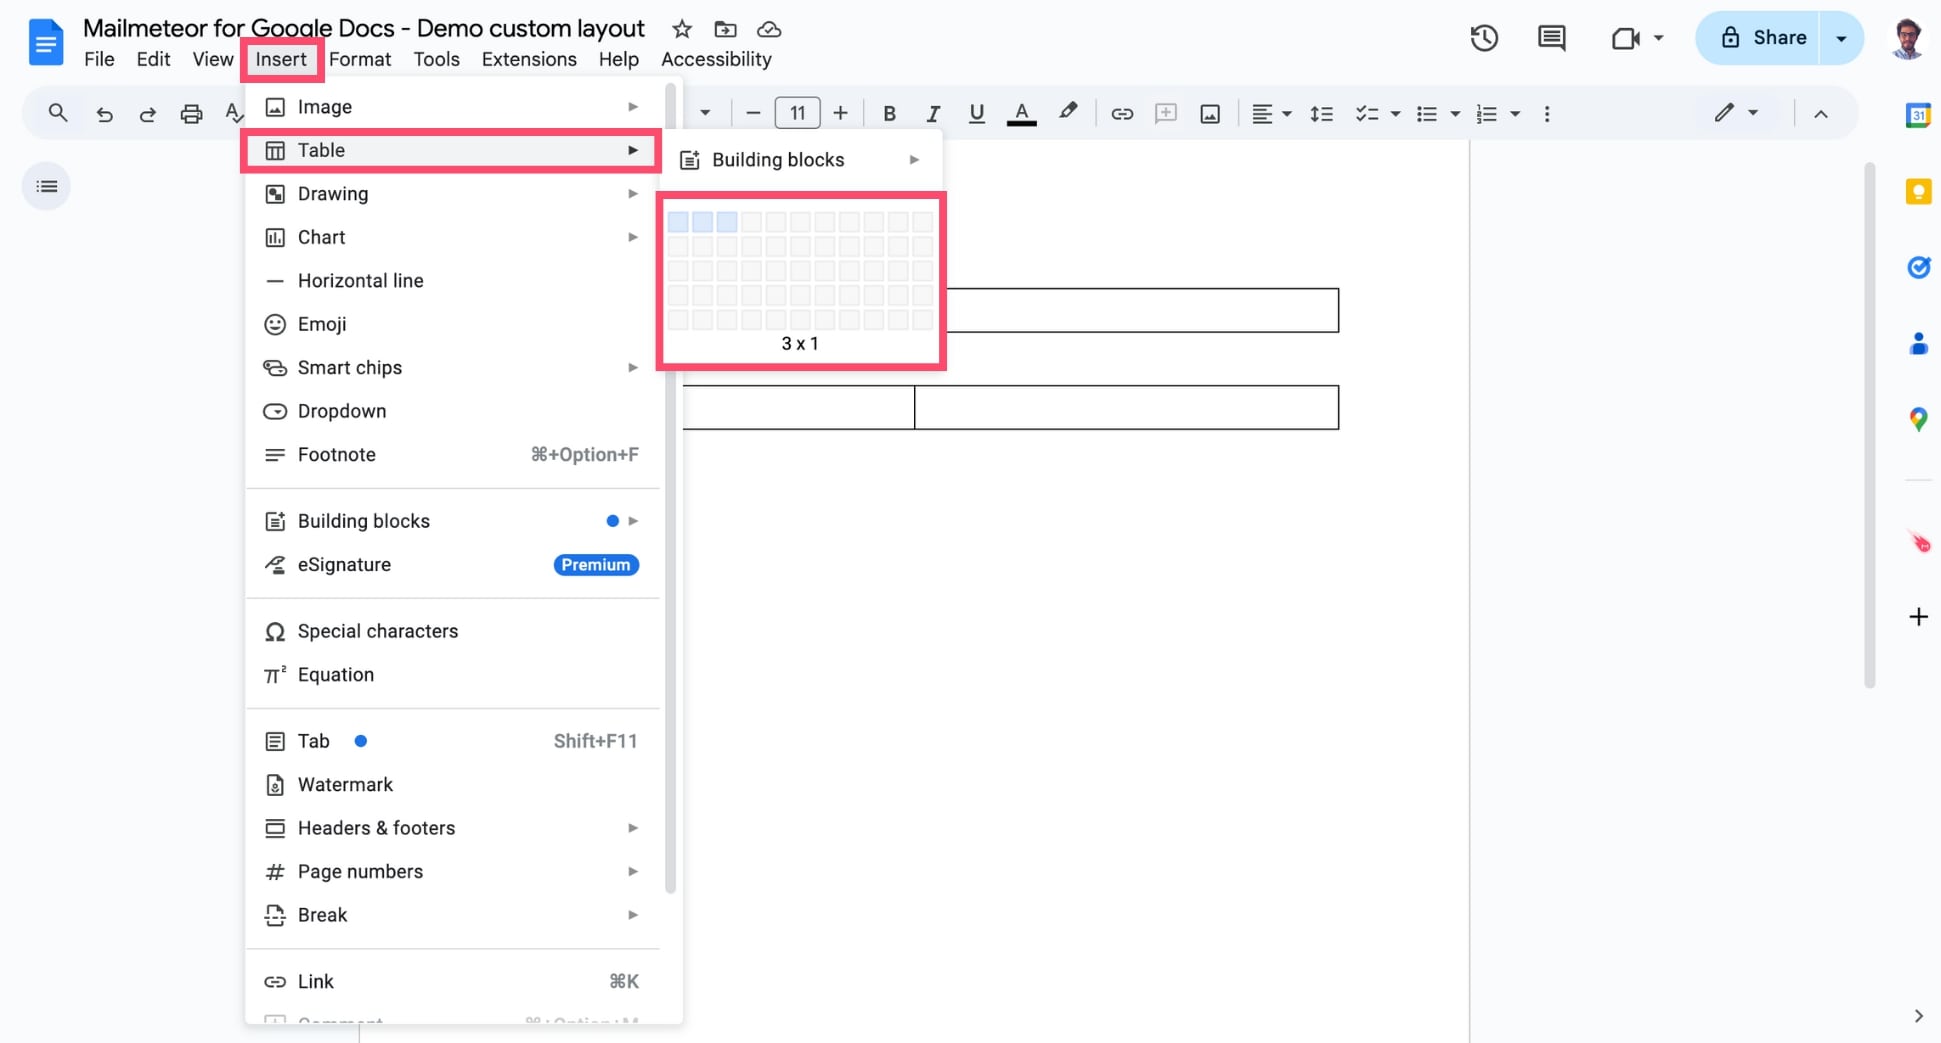Choose Horizontal line from Insert menu
This screenshot has width=1941, height=1043.
tap(452, 280)
